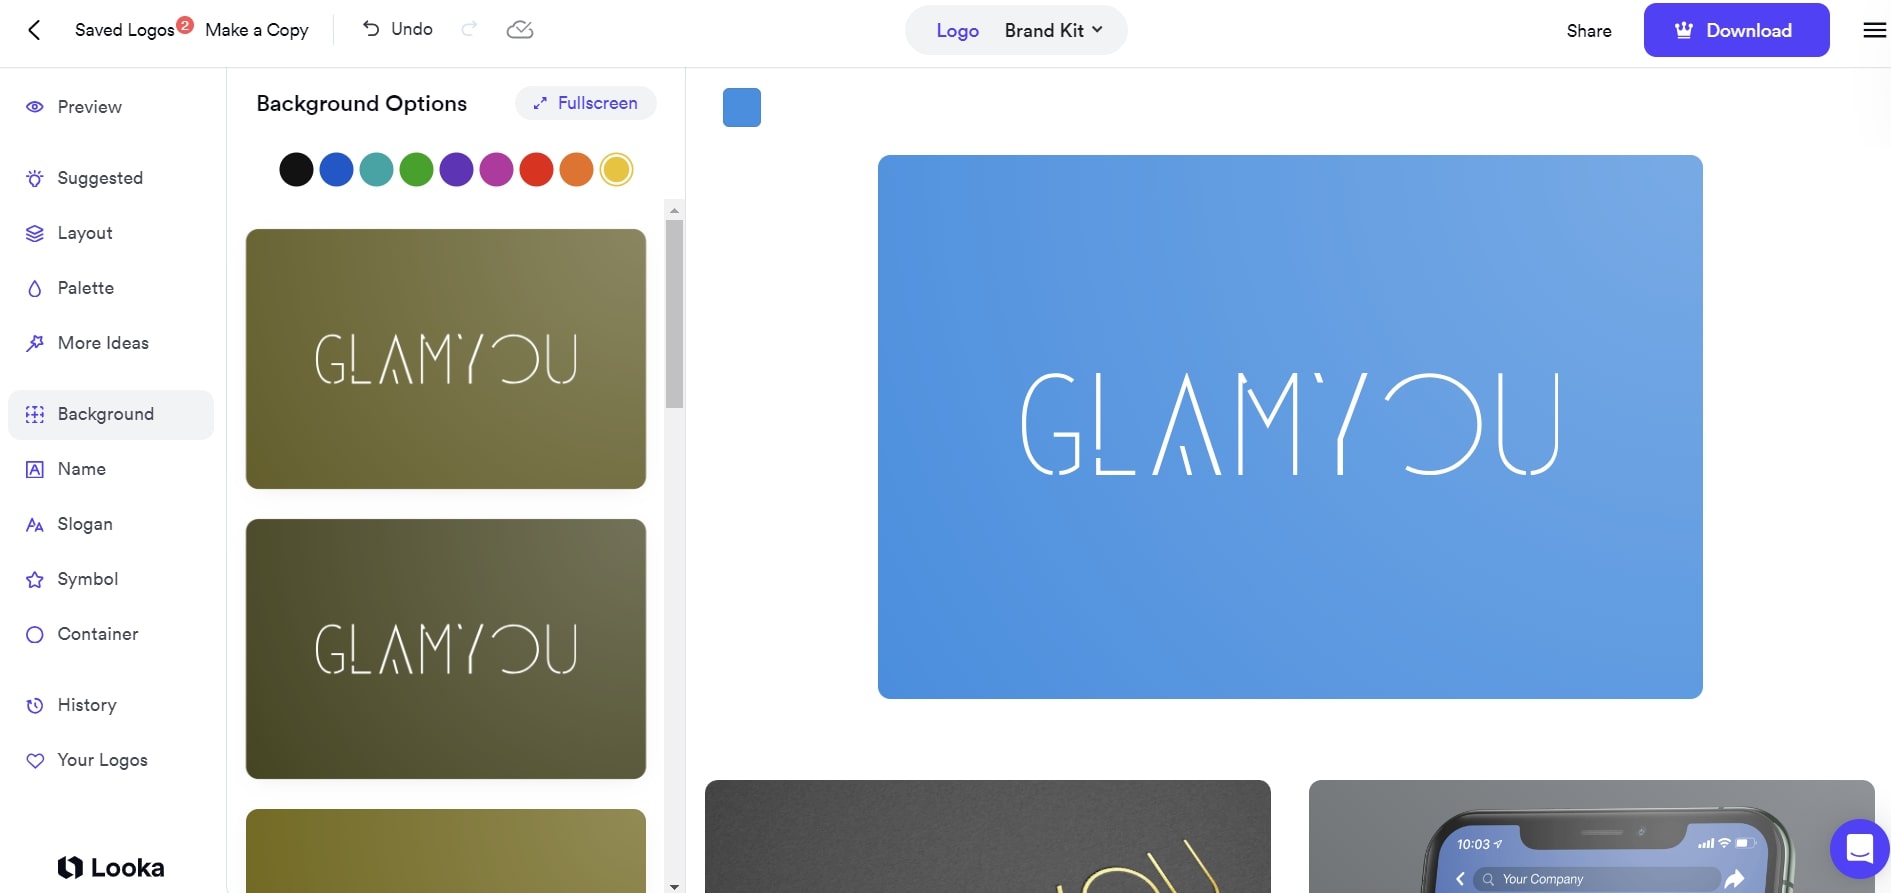Click the Share button
This screenshot has height=893, width=1891.
click(x=1589, y=31)
